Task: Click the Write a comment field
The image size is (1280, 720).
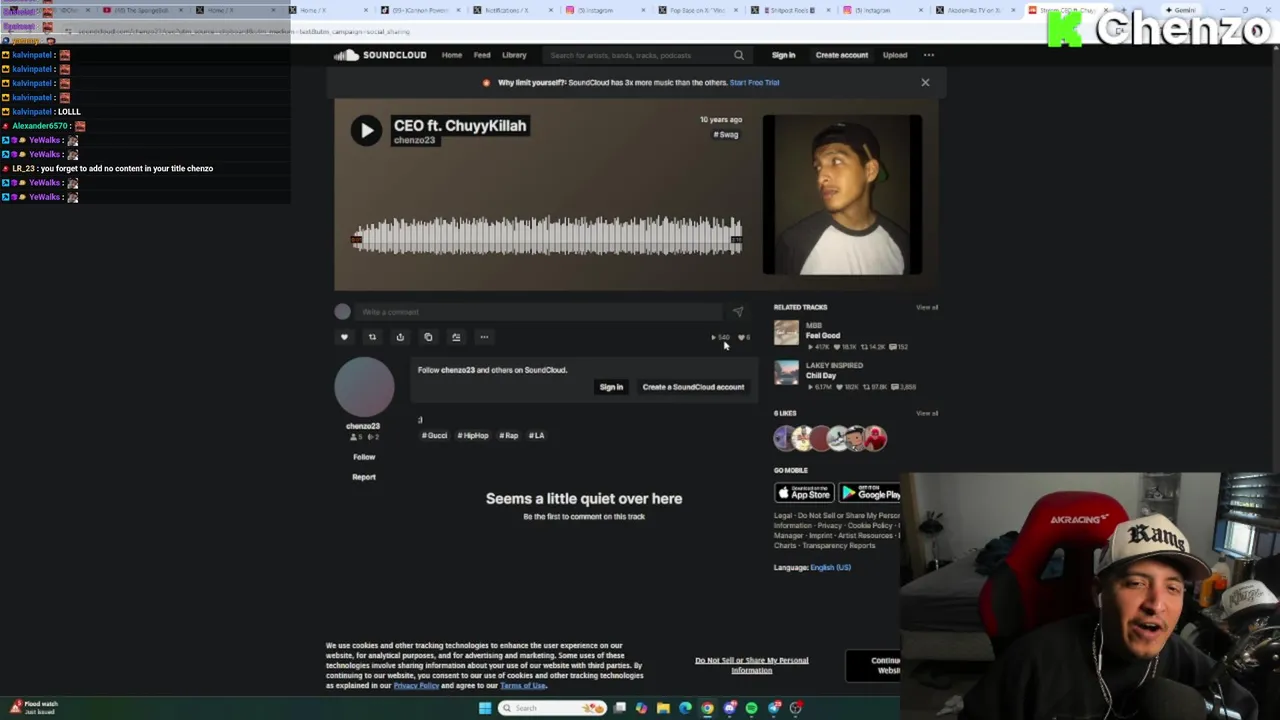Action: (540, 312)
